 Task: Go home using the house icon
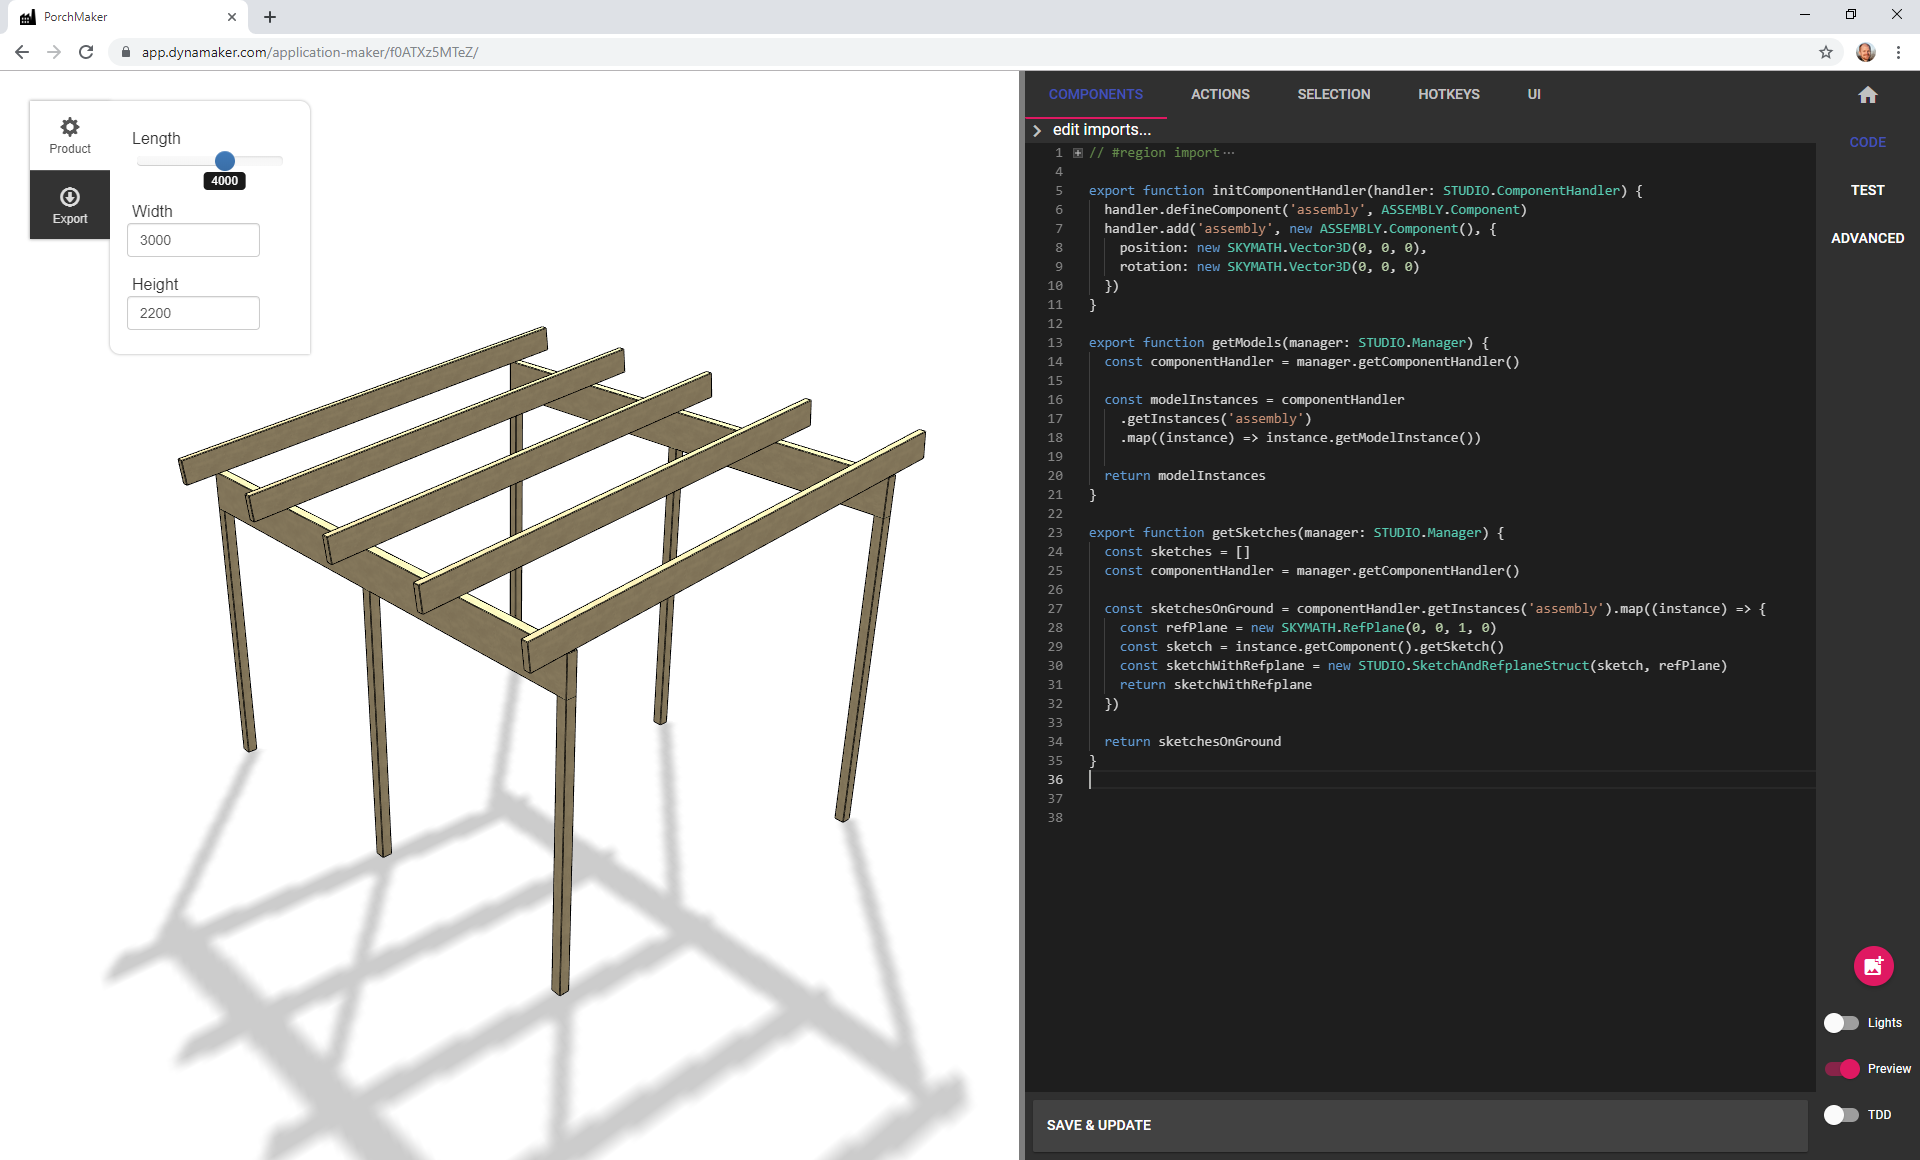(x=1868, y=95)
